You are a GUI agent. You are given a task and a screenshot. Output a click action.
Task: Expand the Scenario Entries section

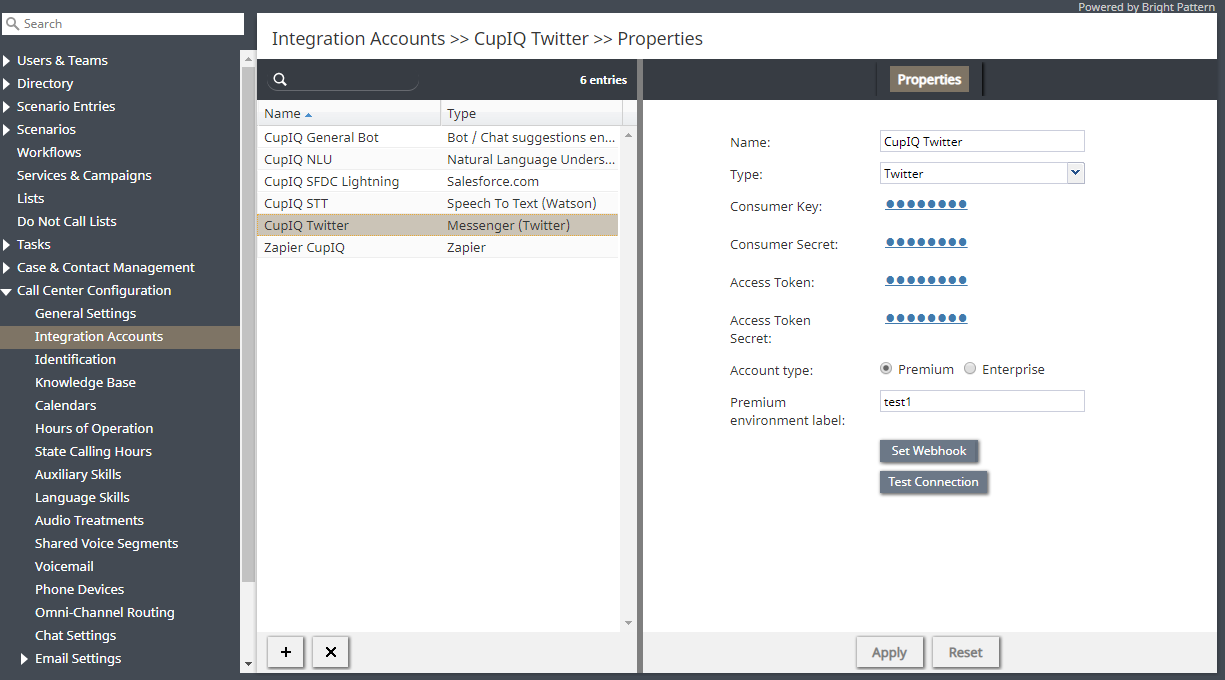(x=7, y=106)
